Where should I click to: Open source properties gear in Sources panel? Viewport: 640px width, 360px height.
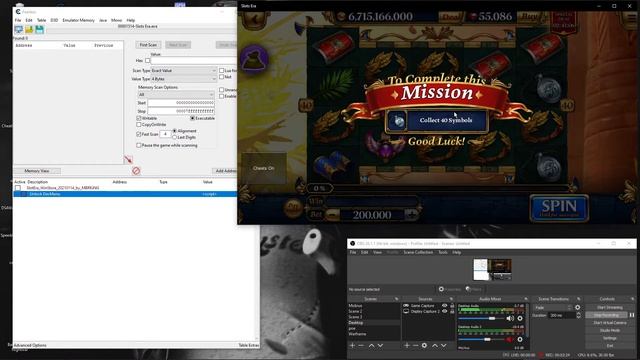[424, 345]
